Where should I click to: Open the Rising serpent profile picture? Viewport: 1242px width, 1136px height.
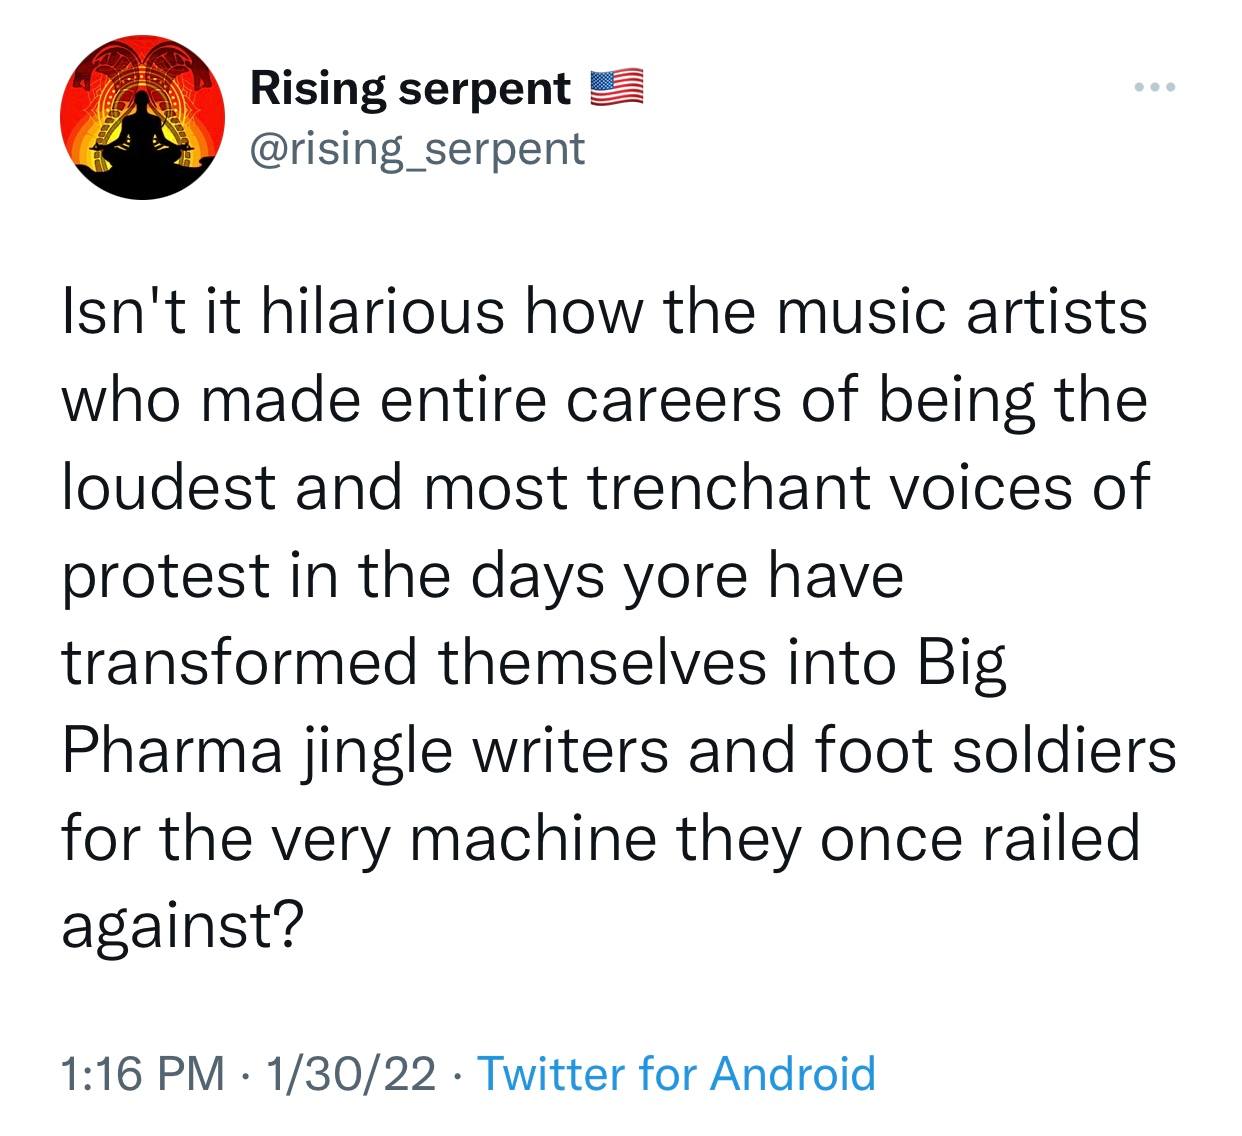tap(142, 117)
